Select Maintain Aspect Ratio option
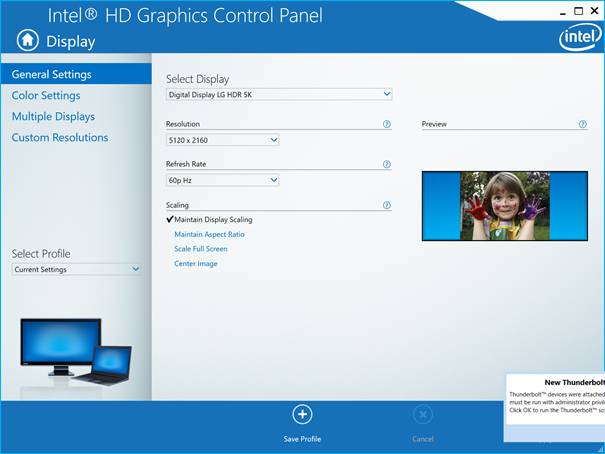The image size is (605, 454). [209, 235]
